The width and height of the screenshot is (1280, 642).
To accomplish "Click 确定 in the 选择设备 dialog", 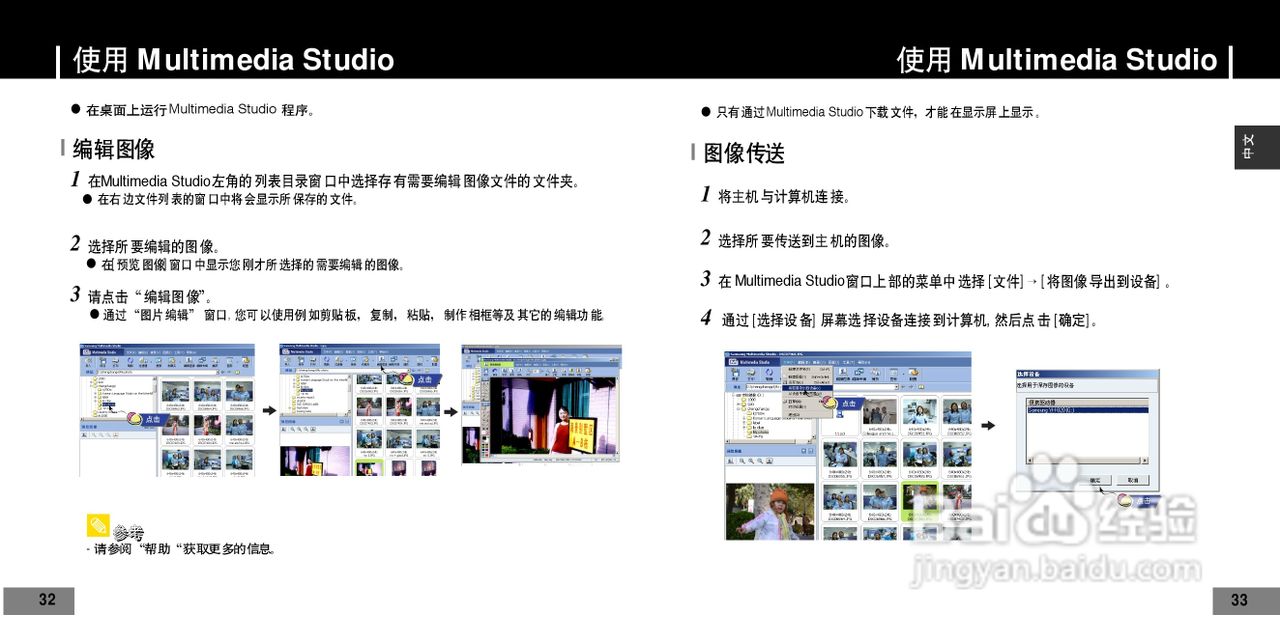I will coord(1095,480).
